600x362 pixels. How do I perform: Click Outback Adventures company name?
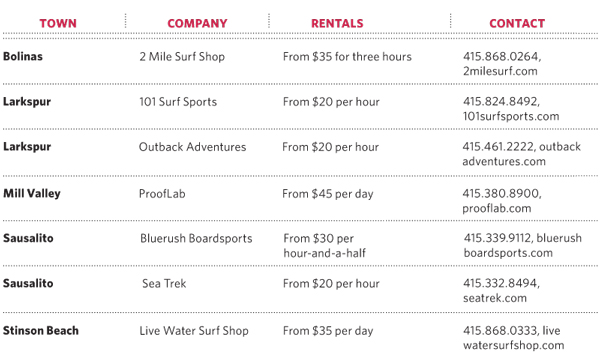(x=192, y=147)
